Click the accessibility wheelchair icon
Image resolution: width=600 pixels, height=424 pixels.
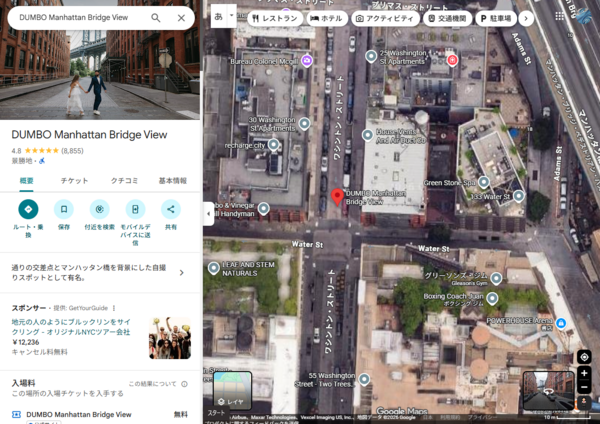(42, 161)
